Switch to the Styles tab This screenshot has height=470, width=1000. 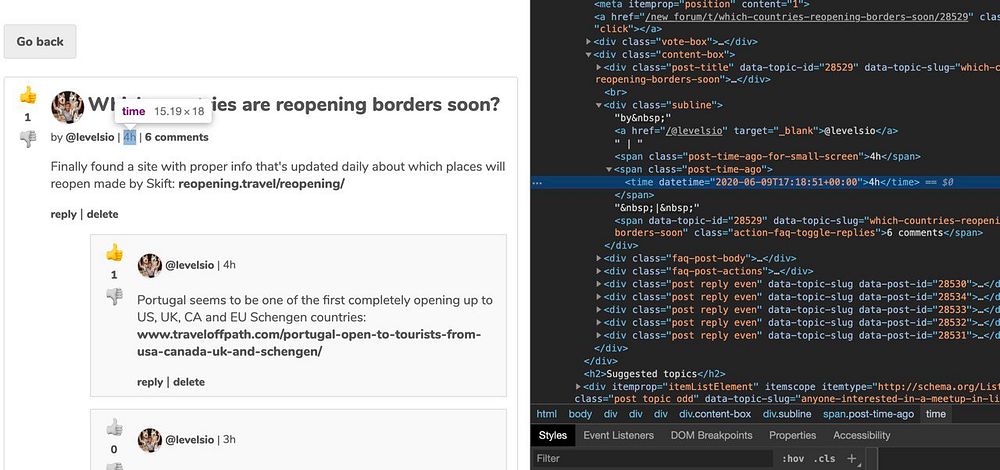552,436
